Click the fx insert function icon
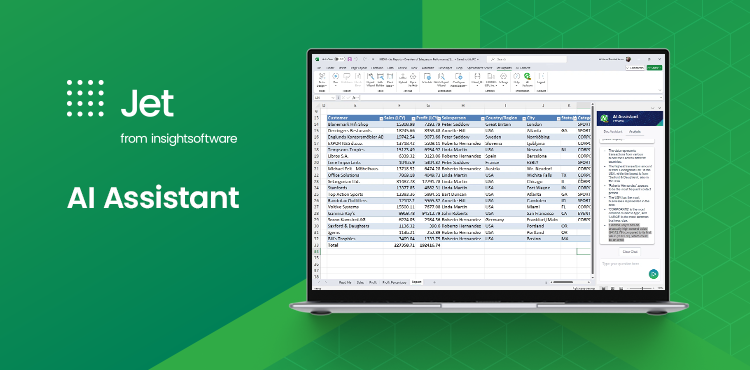 [353, 98]
